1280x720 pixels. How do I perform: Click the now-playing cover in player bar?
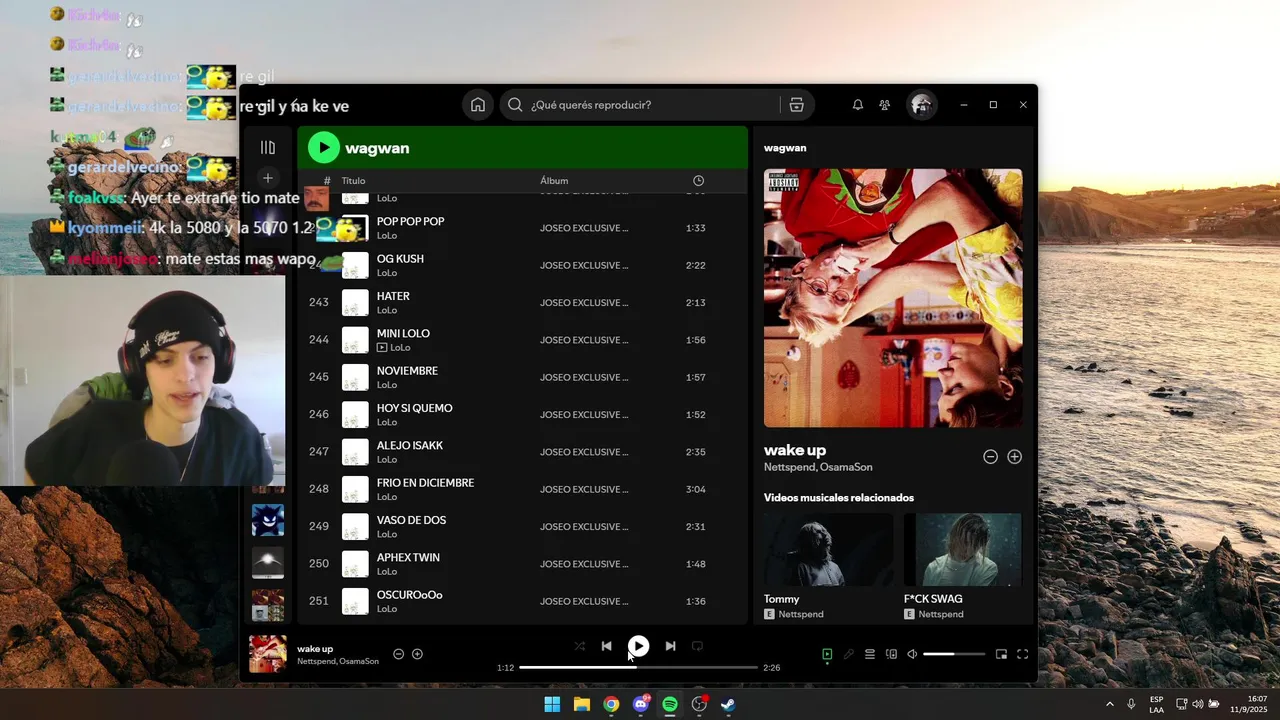click(x=267, y=654)
